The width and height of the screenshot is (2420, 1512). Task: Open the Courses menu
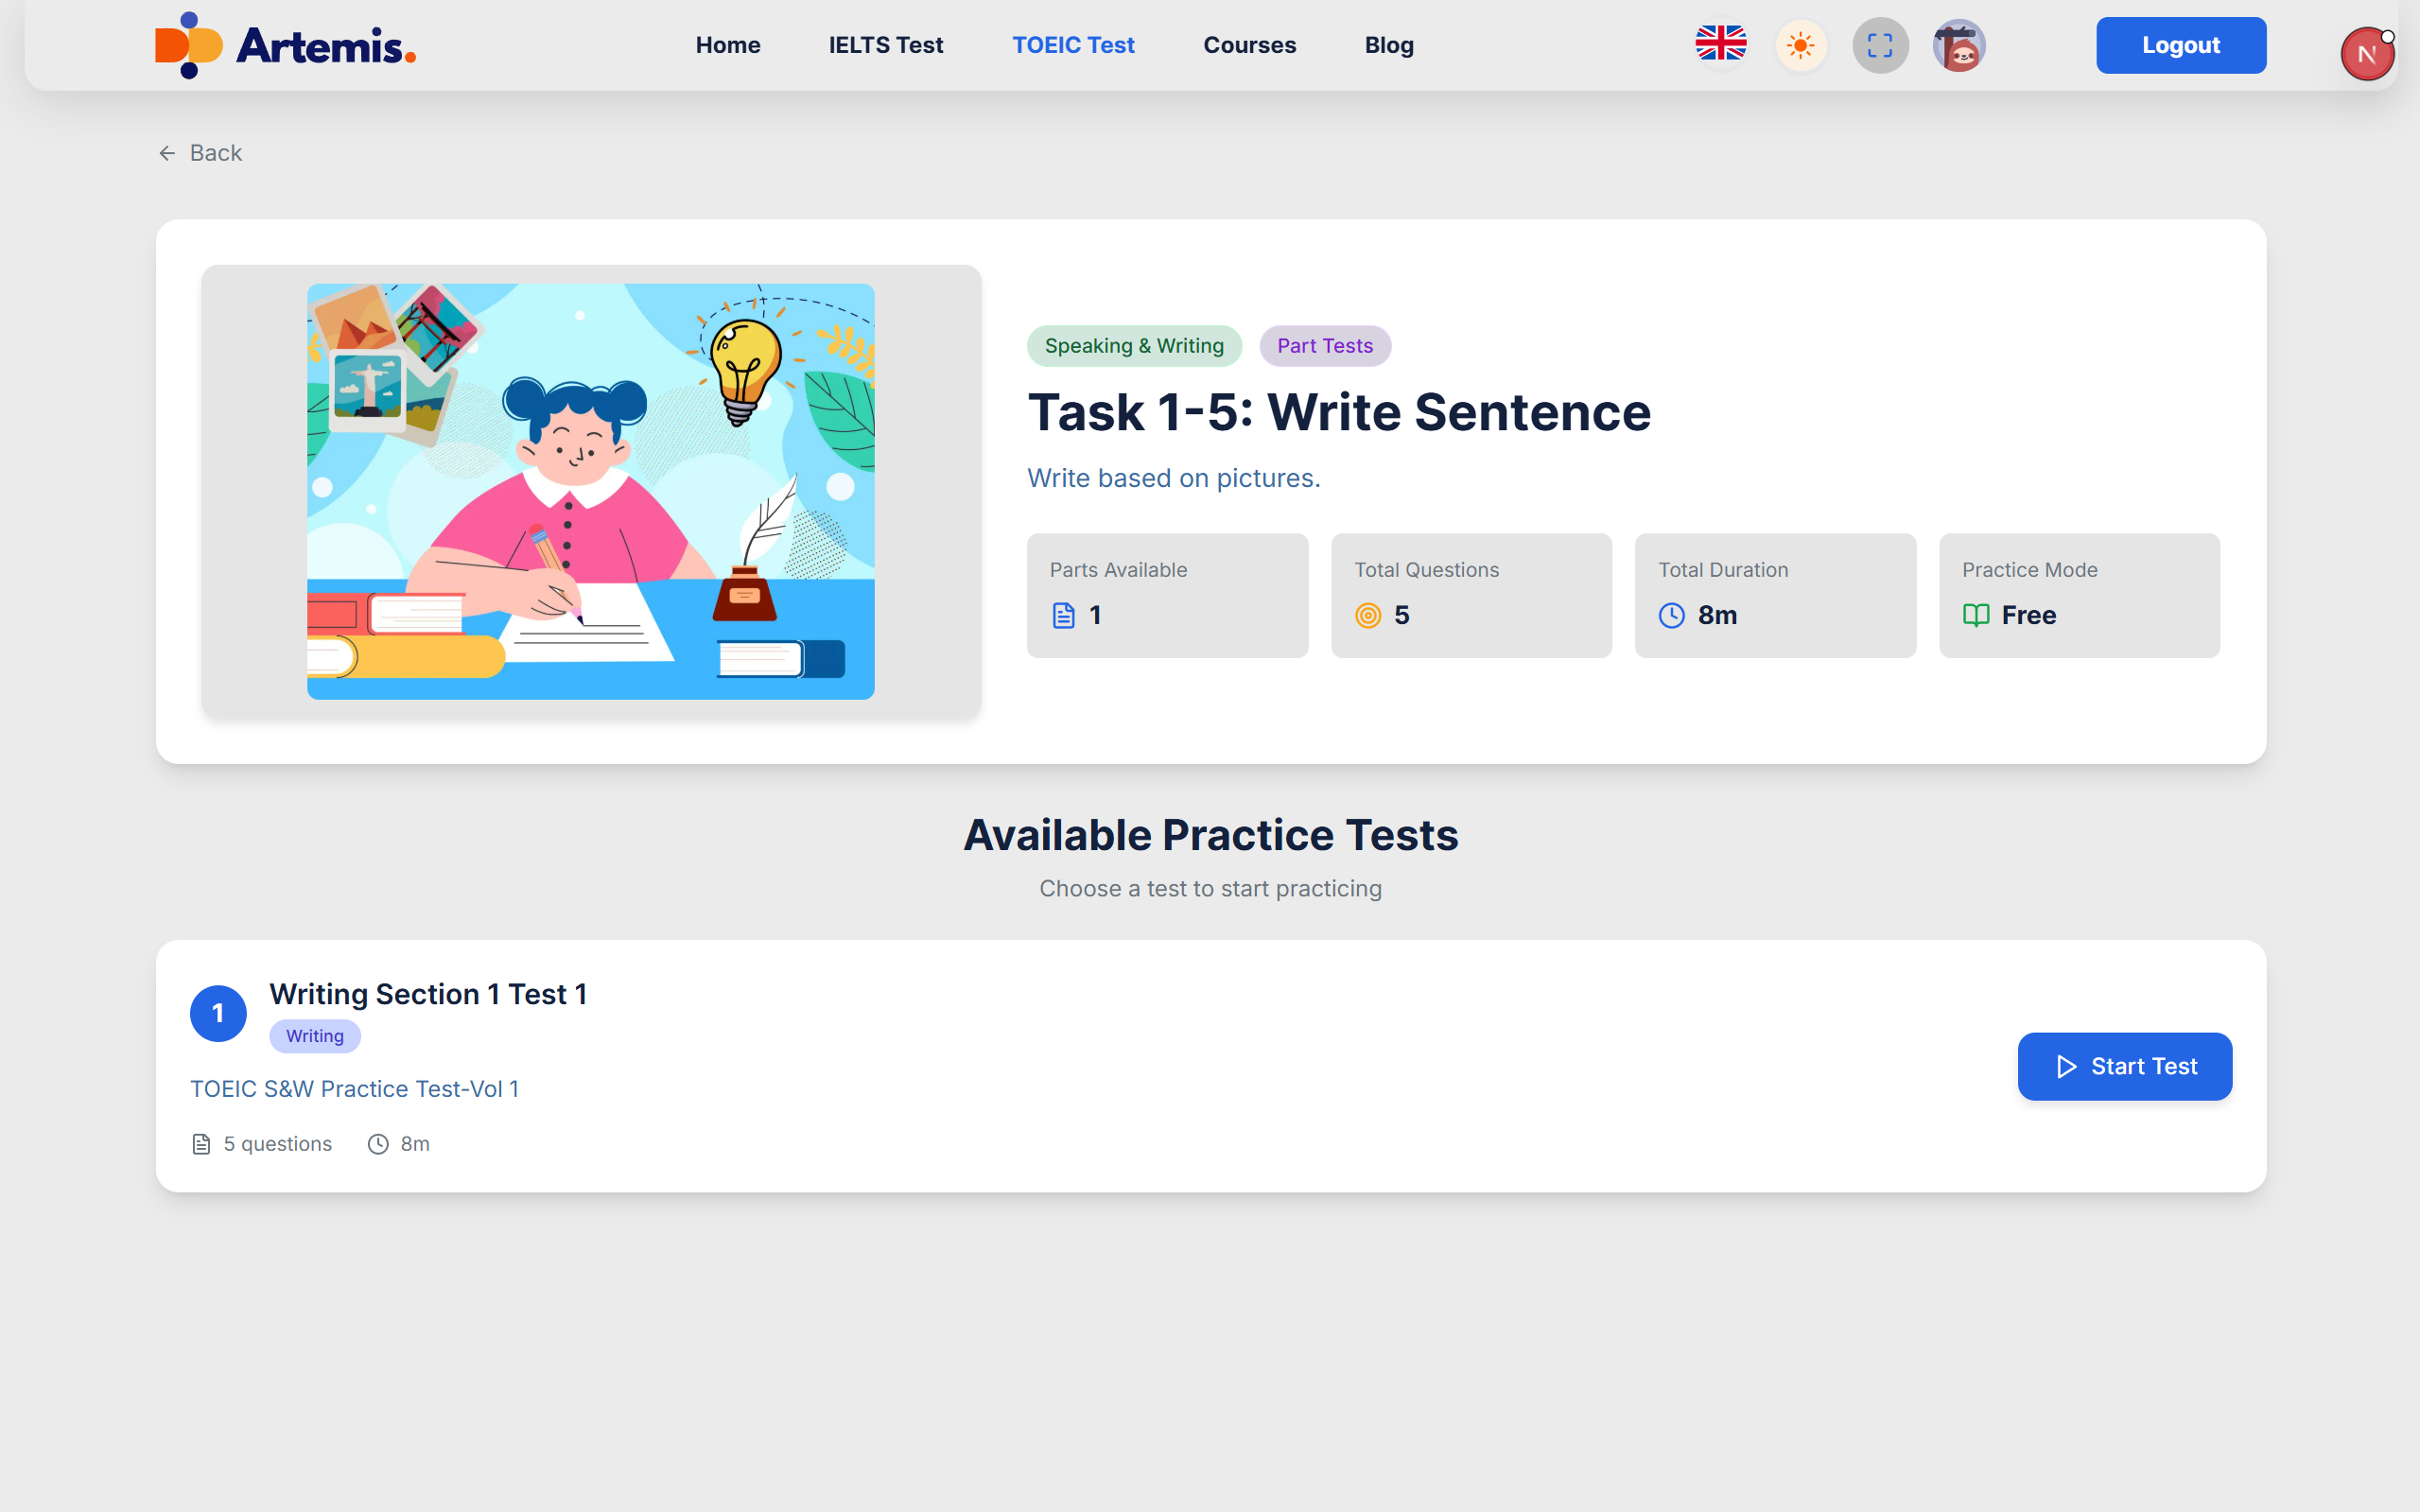[x=1249, y=45]
